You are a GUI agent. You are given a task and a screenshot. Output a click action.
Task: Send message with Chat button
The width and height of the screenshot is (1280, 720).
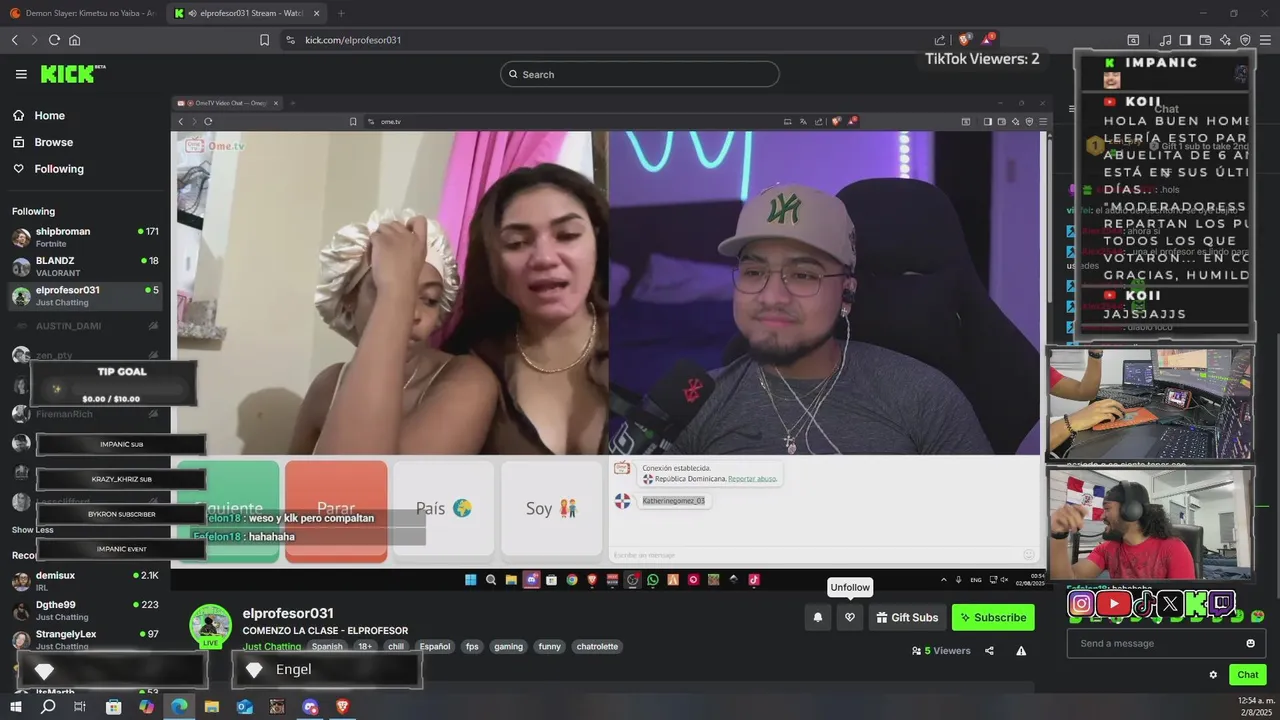click(1247, 675)
